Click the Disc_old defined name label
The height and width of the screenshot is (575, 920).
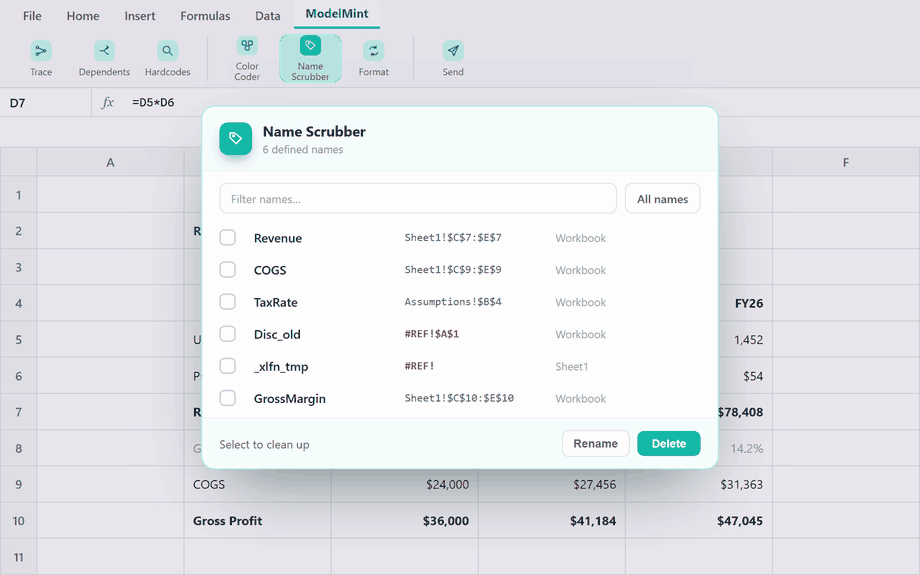277,334
